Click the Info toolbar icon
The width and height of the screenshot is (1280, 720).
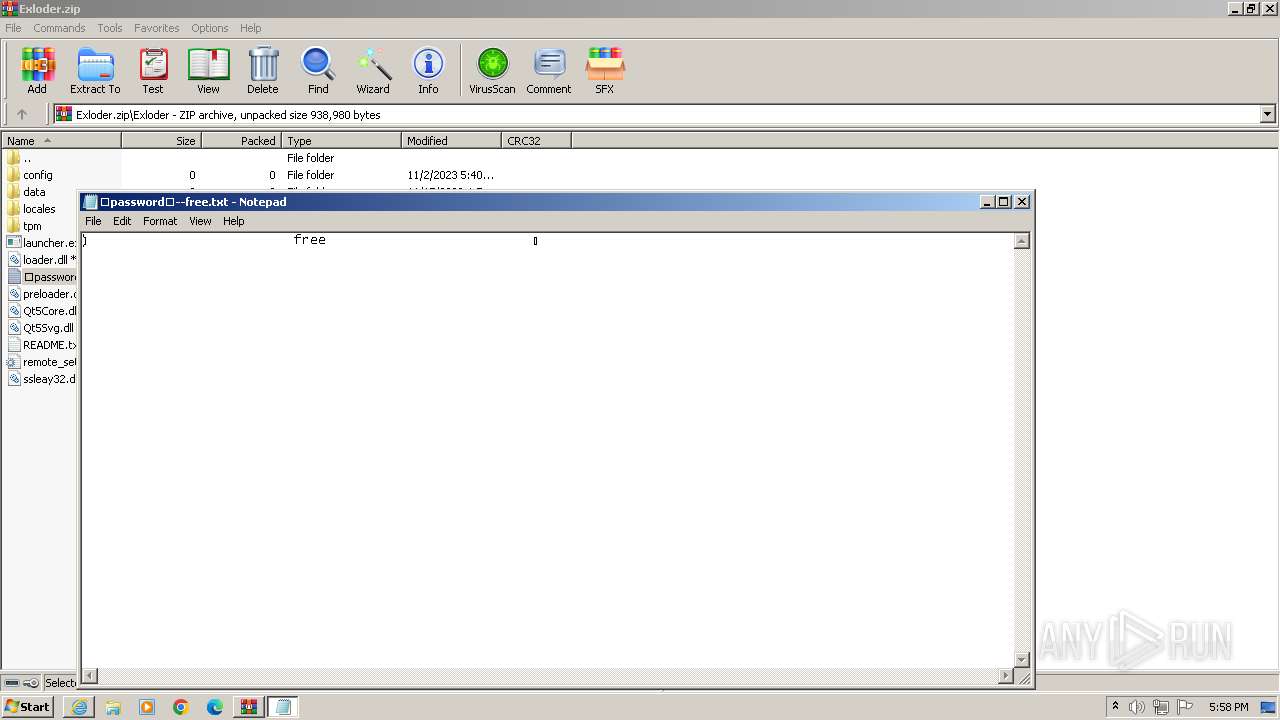[x=428, y=71]
